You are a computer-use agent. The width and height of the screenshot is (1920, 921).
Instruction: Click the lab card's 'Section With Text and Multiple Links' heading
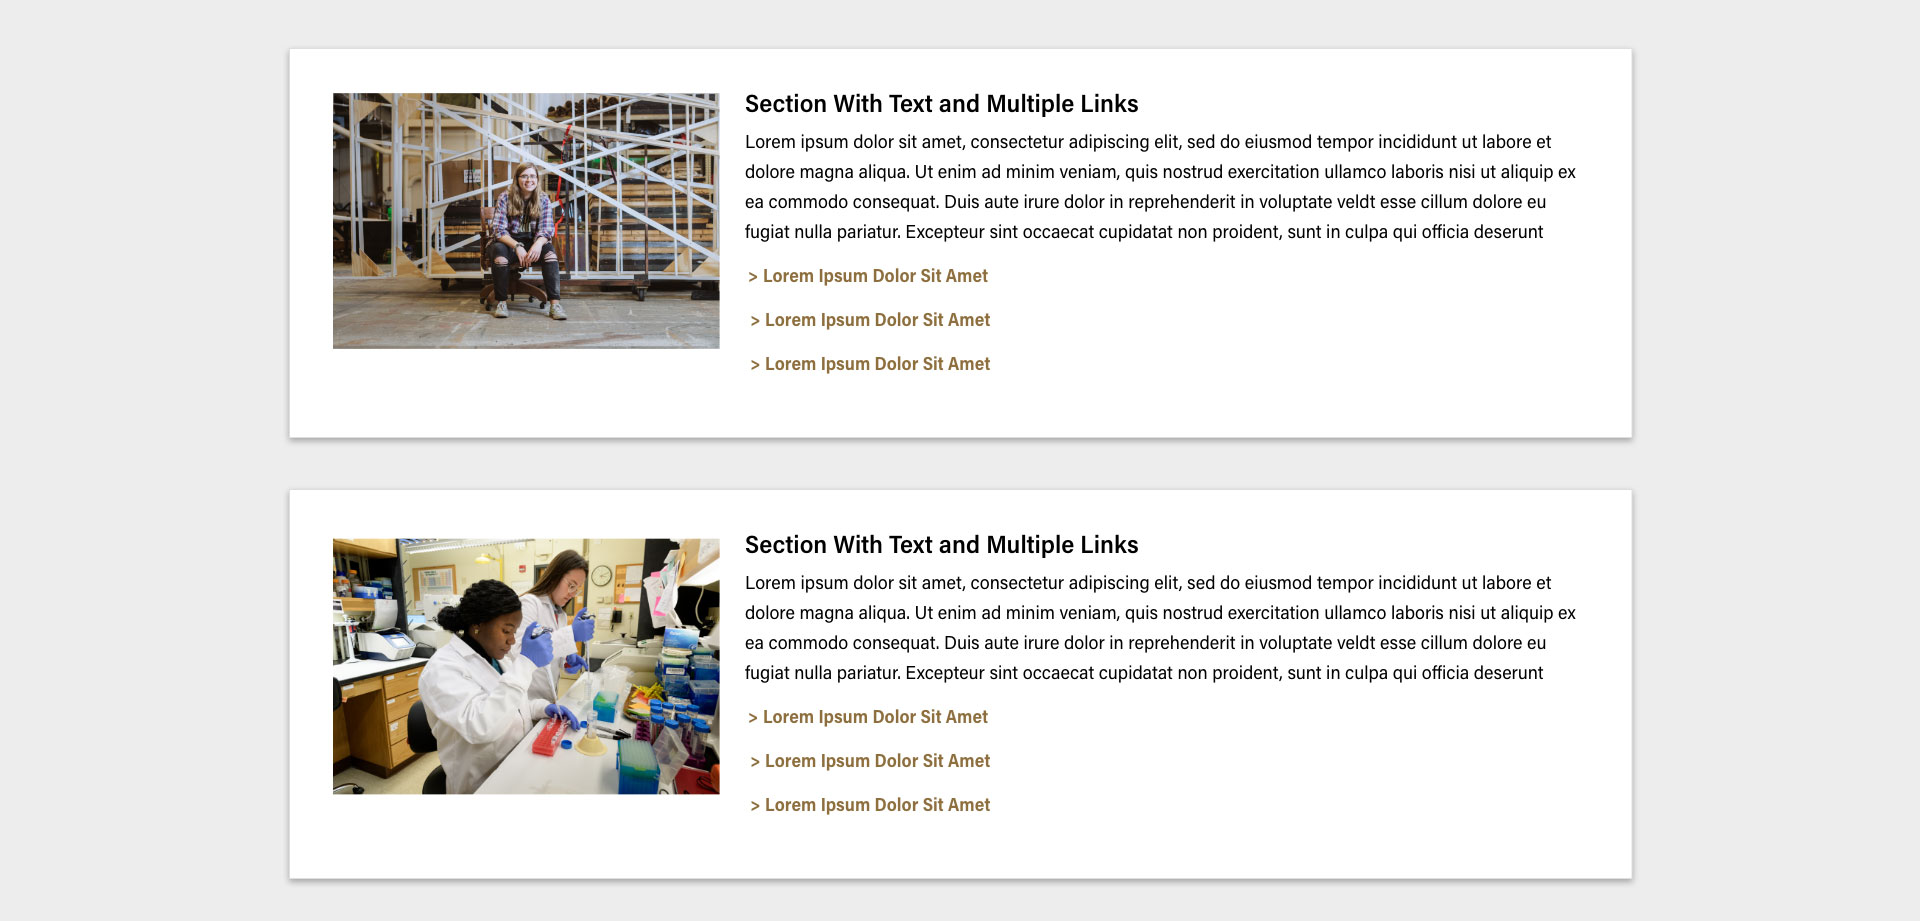click(x=941, y=545)
